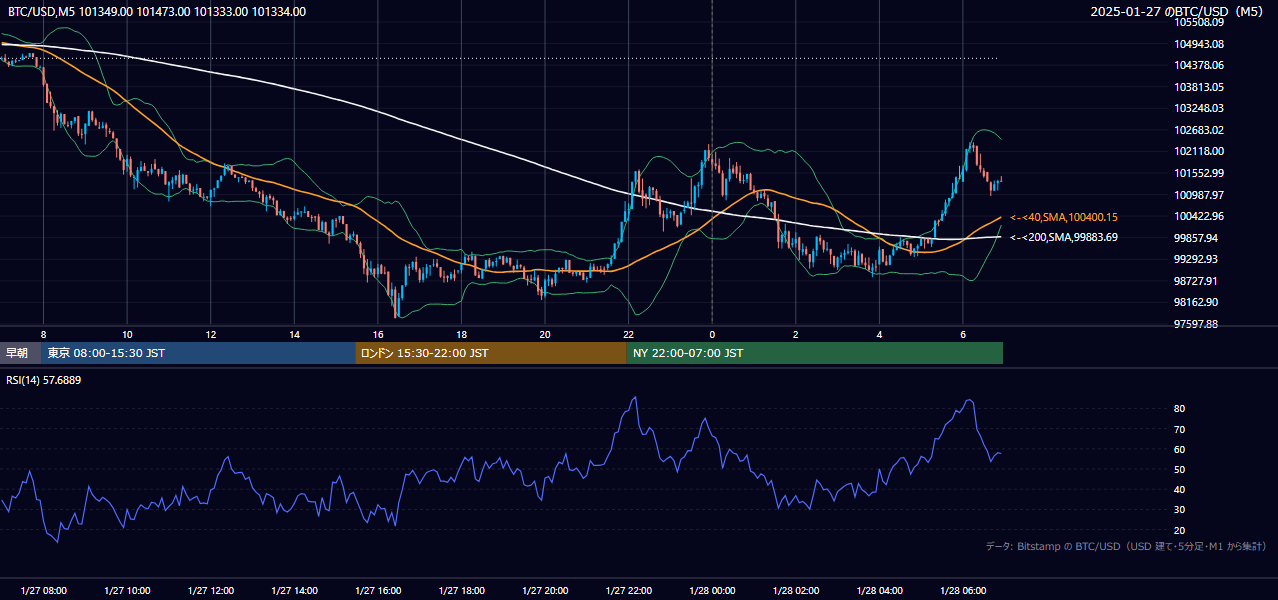Click the 2025-01-27 BTC/USD (M5) title
This screenshot has height=600, width=1278.
pyautogui.click(x=1179, y=12)
